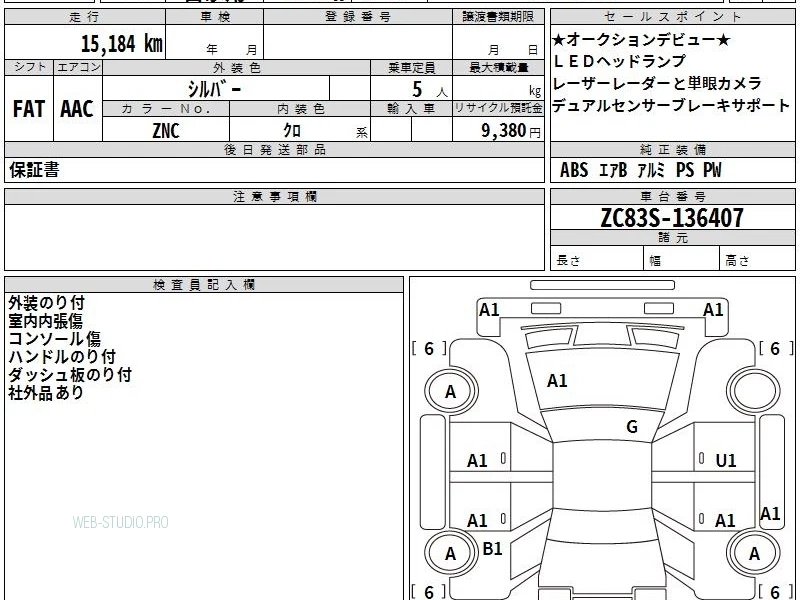
Task: Click the ★オークションデビュー★ line
Action: coord(642,40)
